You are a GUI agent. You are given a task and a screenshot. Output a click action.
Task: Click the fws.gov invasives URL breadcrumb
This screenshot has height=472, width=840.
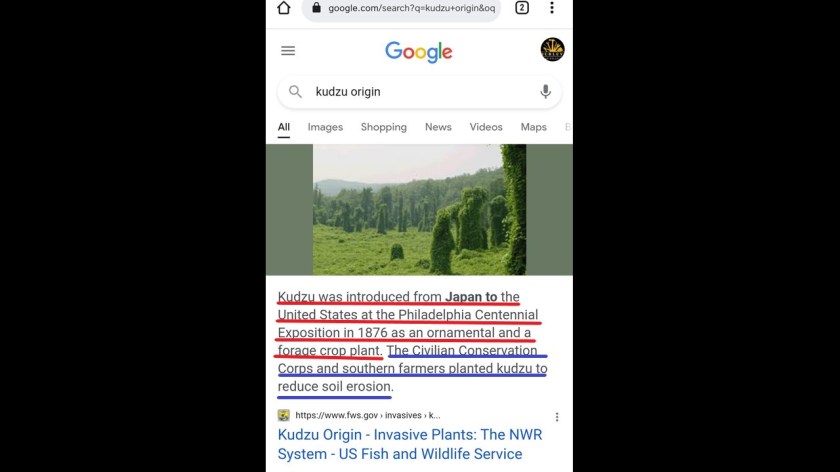[368, 415]
